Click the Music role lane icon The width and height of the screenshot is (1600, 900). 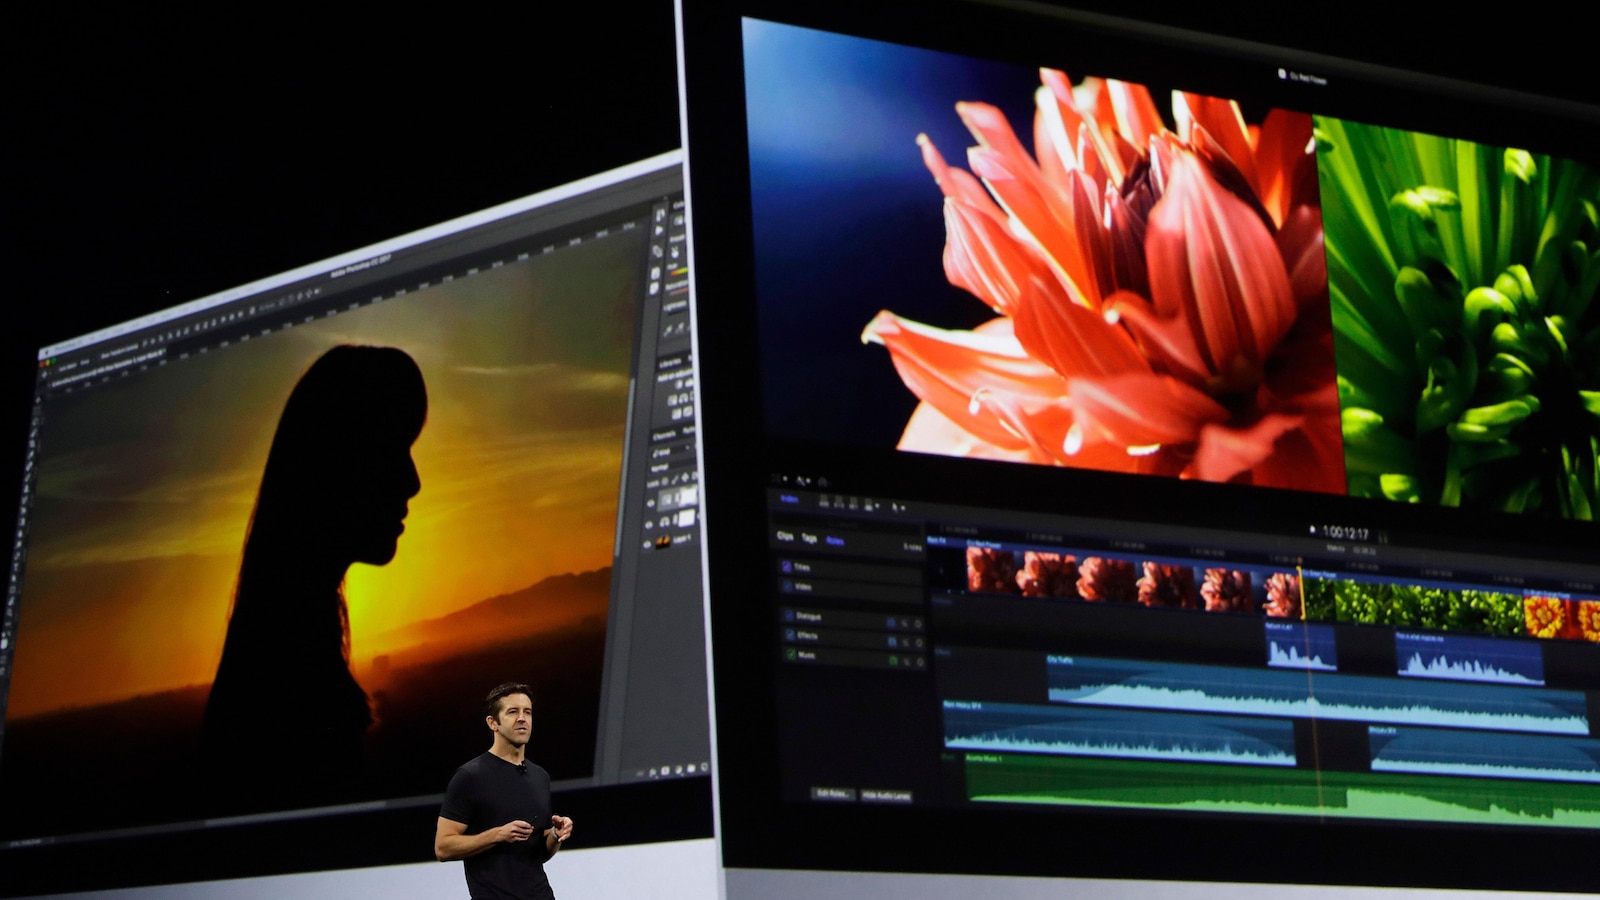pyautogui.click(x=893, y=661)
